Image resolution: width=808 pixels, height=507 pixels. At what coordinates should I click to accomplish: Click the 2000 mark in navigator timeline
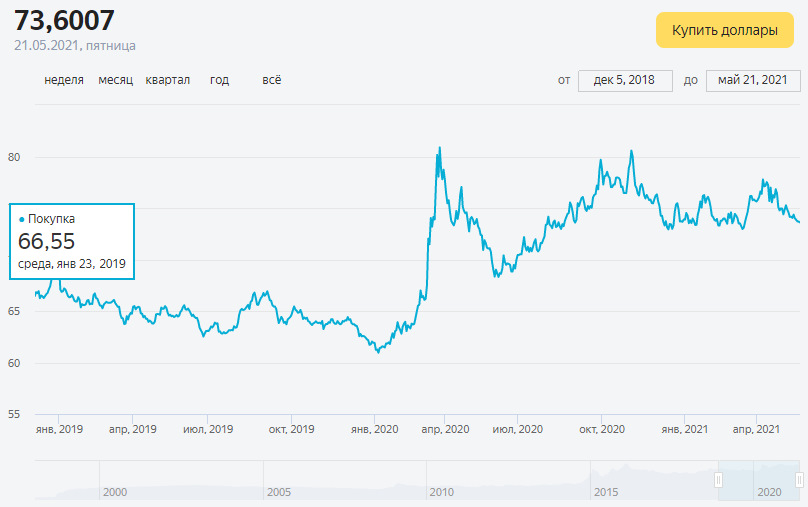point(114,493)
